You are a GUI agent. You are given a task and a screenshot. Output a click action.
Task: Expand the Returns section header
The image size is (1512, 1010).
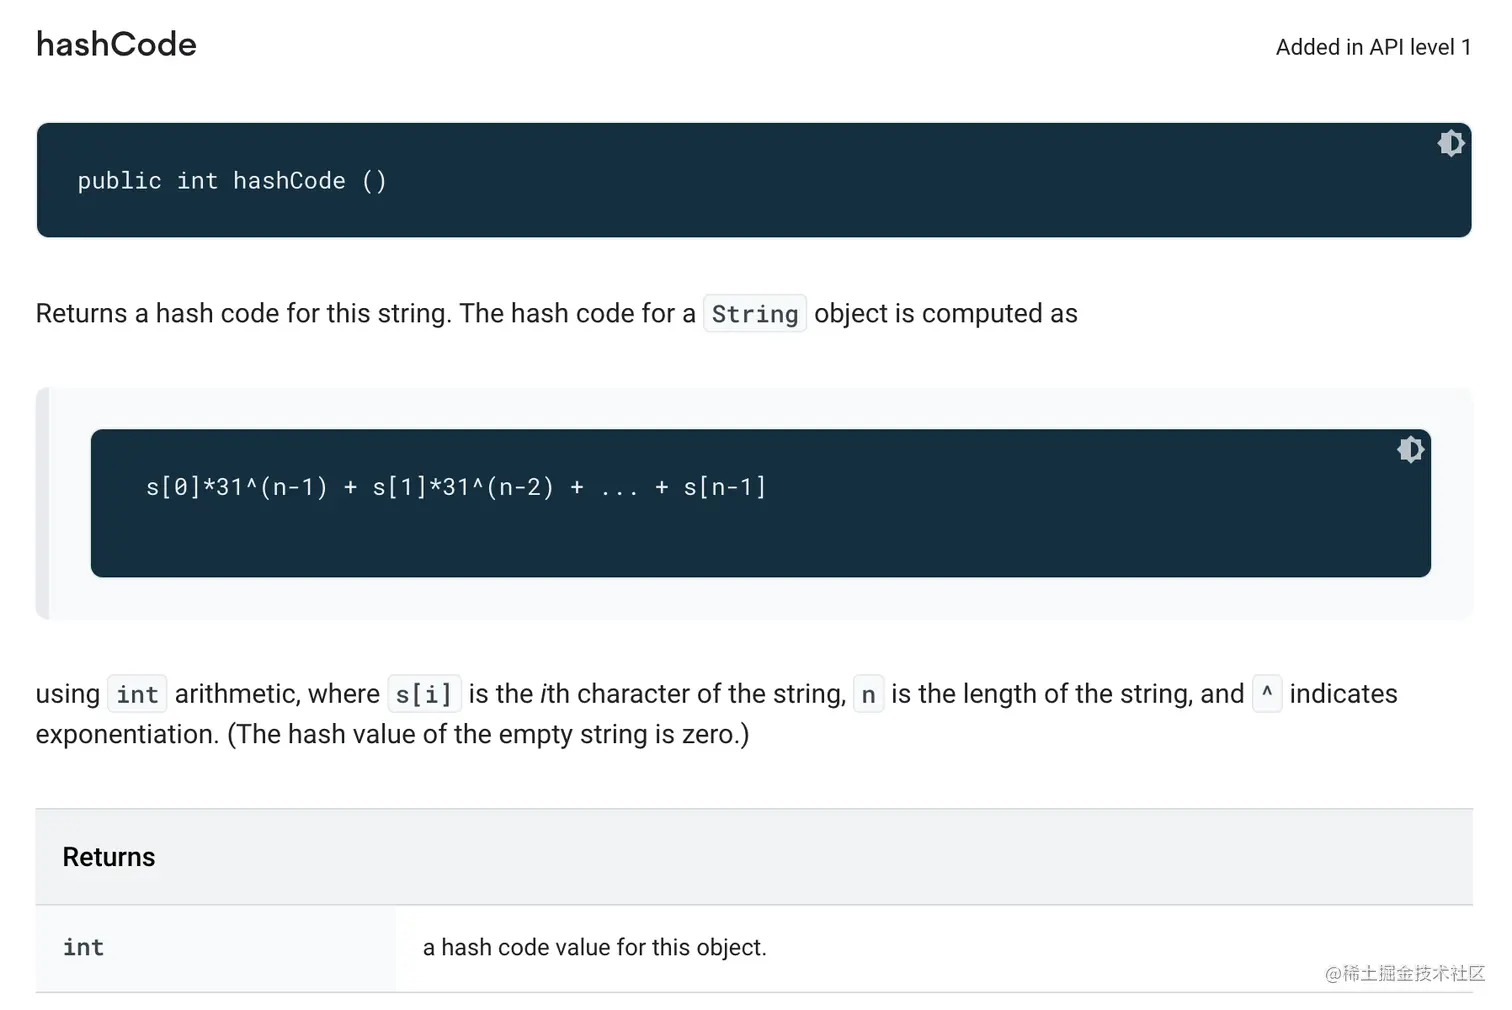[x=109, y=856]
